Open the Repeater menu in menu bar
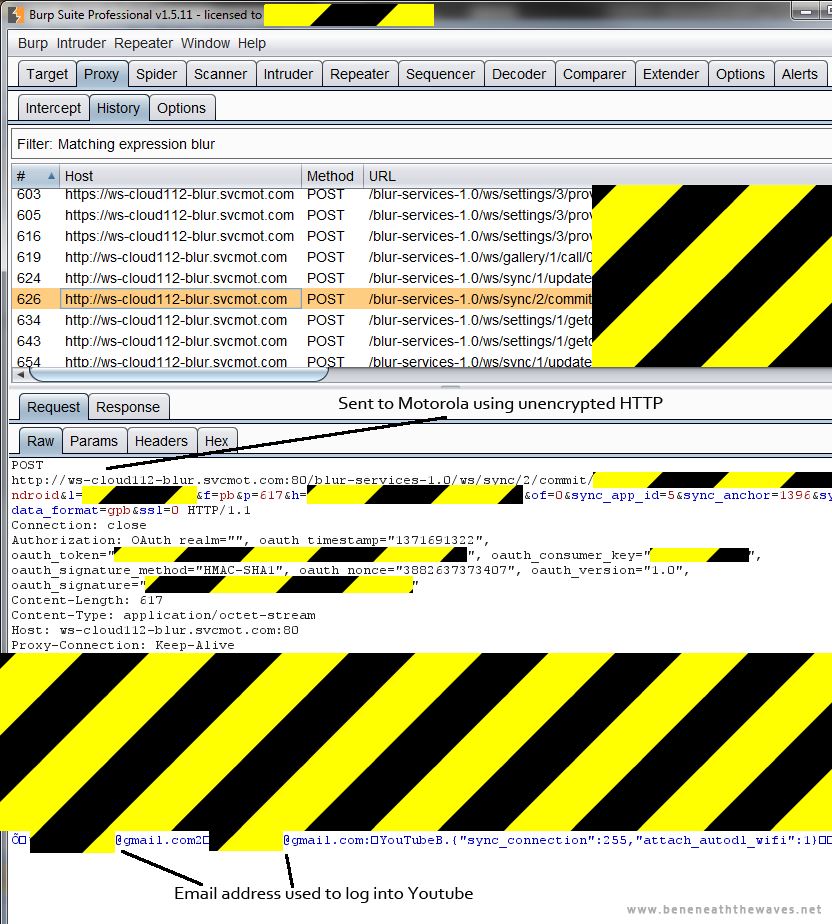 [143, 44]
